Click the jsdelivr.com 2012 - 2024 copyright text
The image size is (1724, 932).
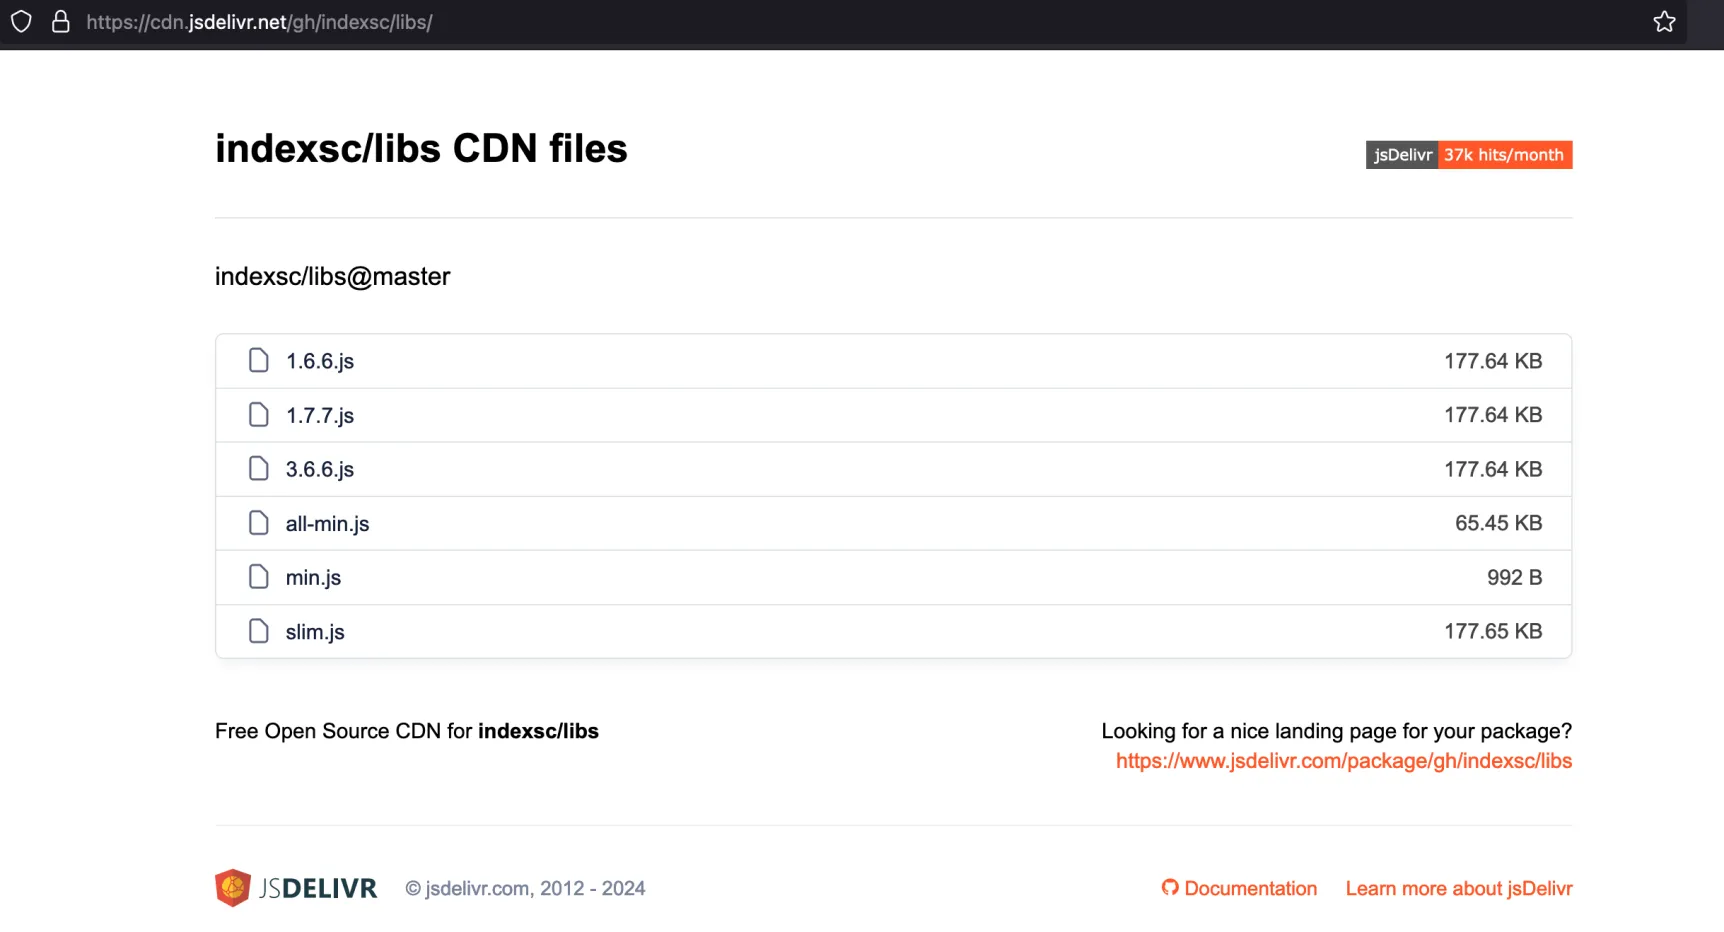tap(525, 888)
